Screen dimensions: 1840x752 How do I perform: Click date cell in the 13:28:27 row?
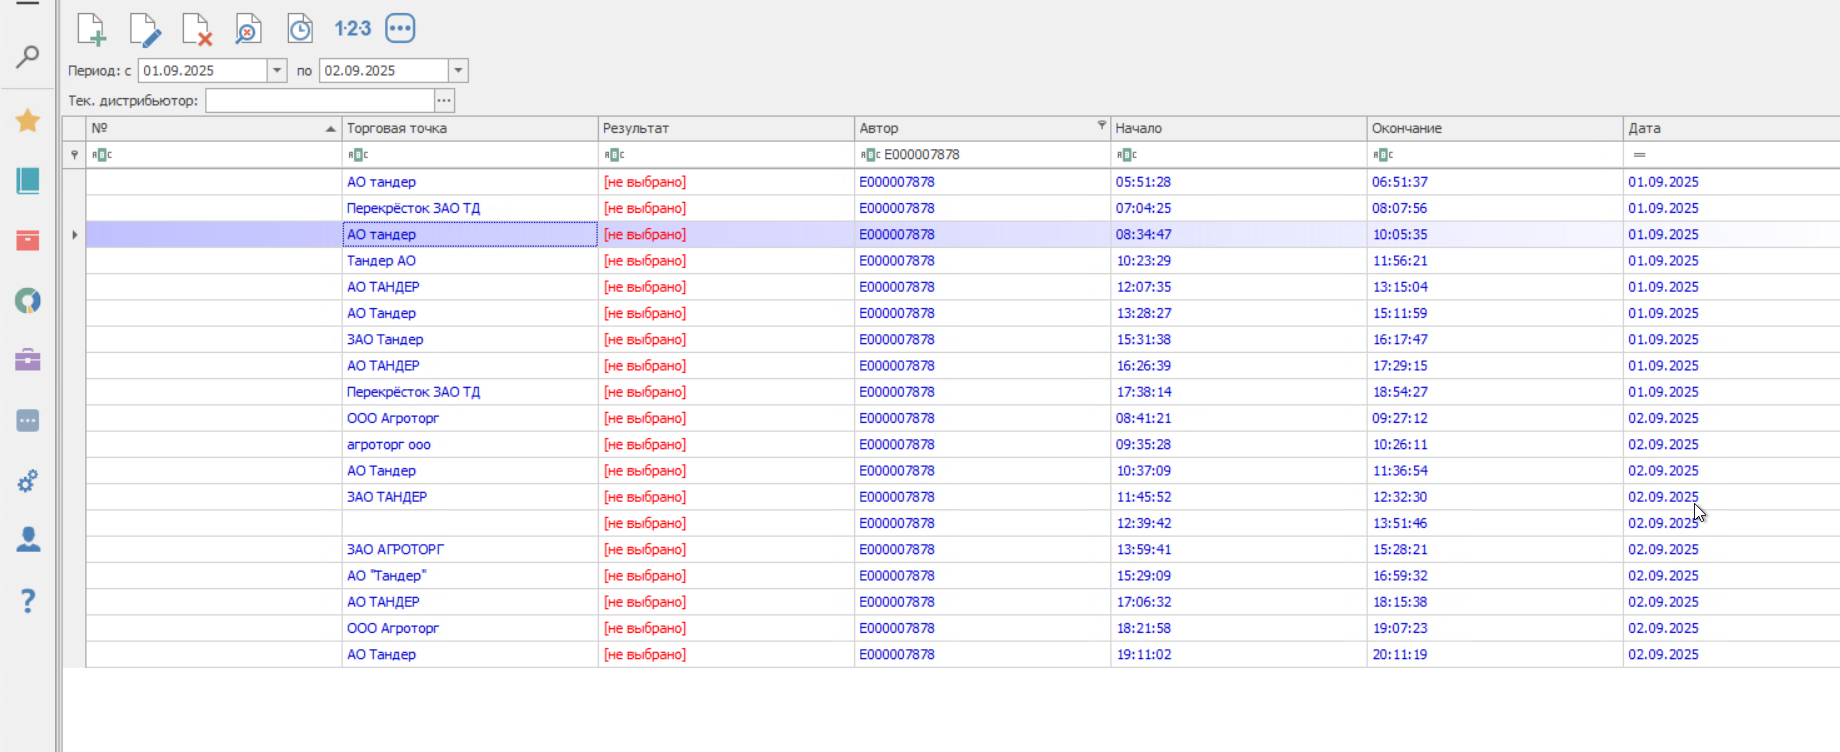tap(1731, 314)
